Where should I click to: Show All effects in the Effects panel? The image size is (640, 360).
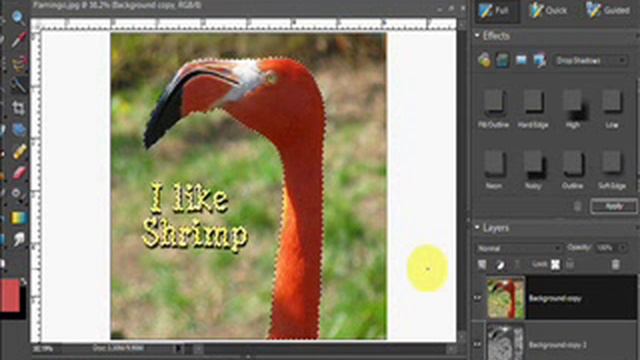[539, 60]
